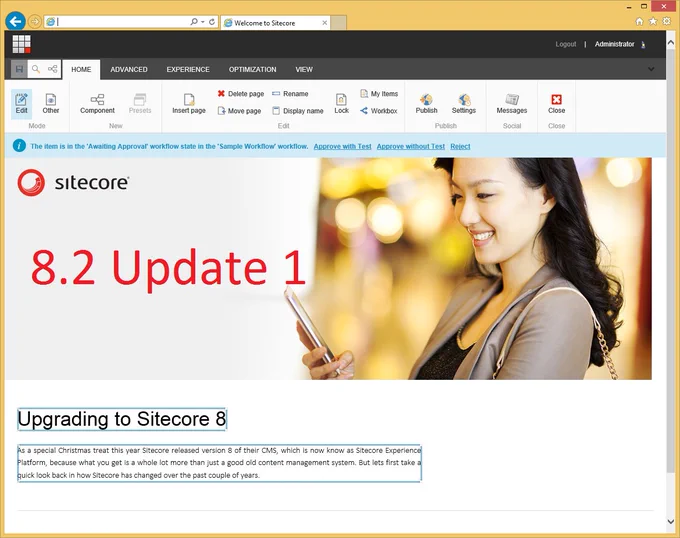Click the browser Refresh icon

[212, 22]
